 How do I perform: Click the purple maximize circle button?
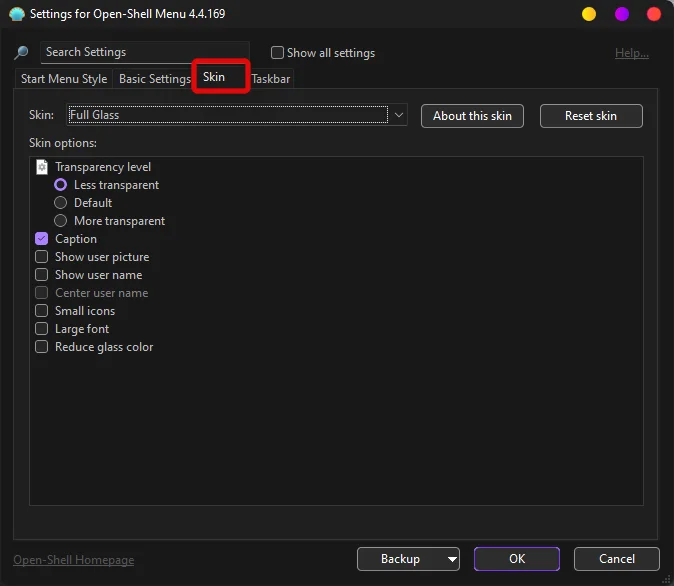(622, 14)
